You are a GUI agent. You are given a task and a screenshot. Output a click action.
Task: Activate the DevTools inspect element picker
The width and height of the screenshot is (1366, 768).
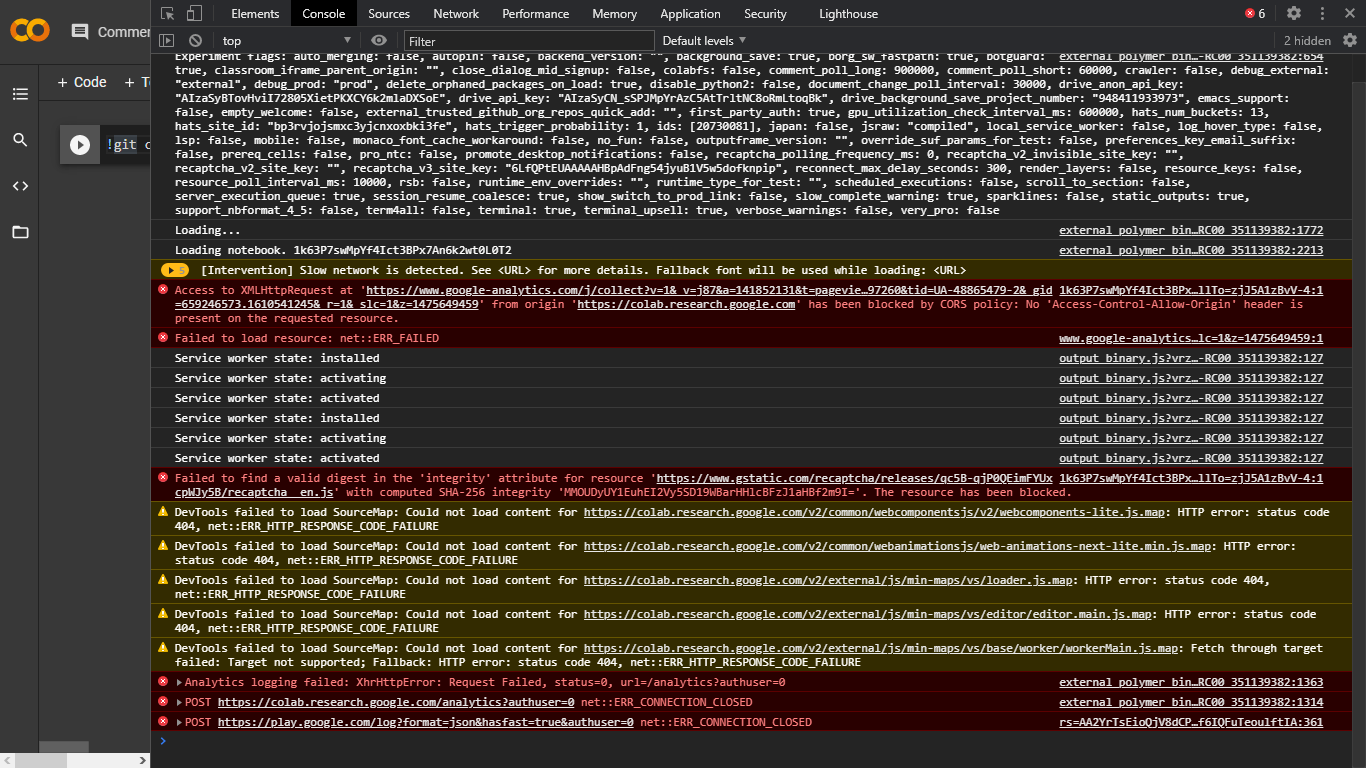[167, 14]
